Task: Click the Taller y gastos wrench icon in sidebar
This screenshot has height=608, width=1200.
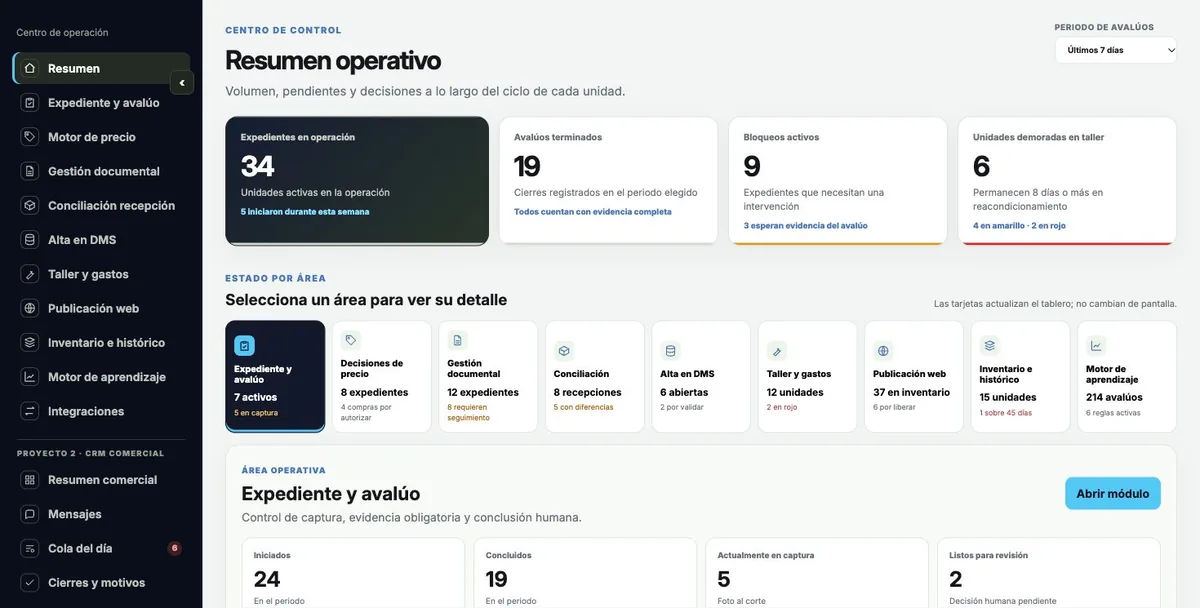Action: click(x=29, y=274)
